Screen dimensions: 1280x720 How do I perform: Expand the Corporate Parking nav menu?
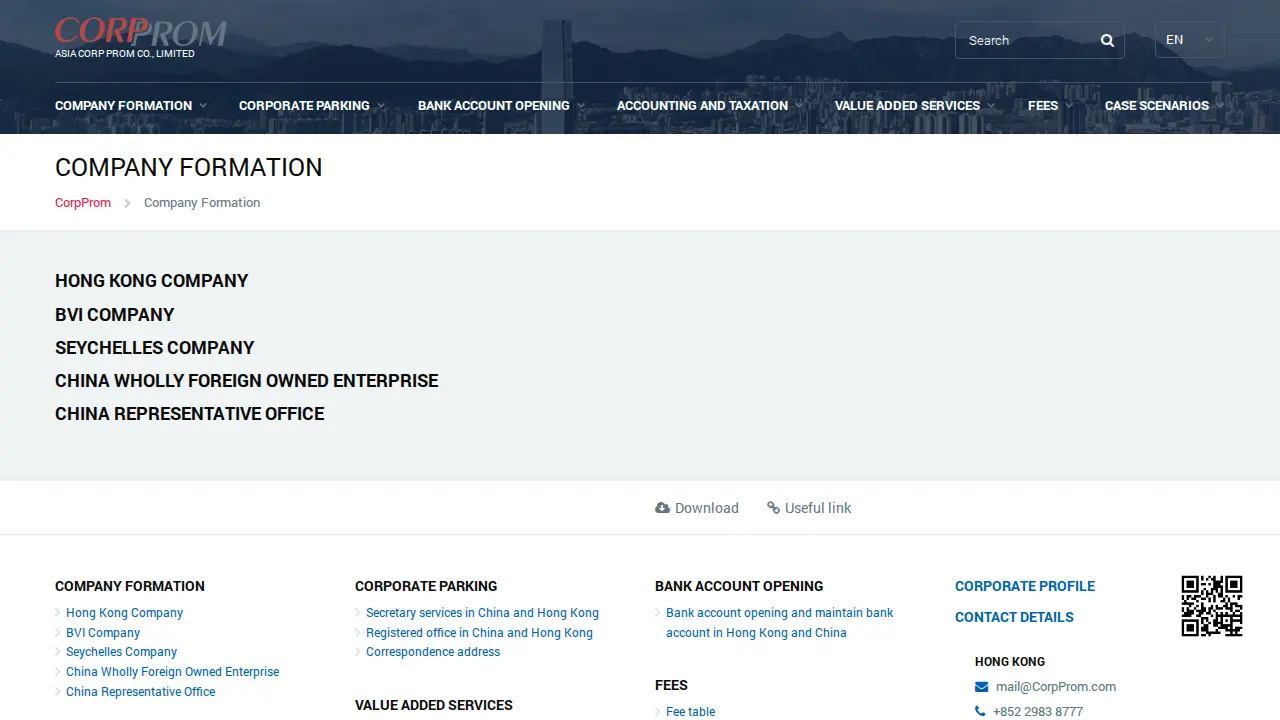tap(312, 106)
